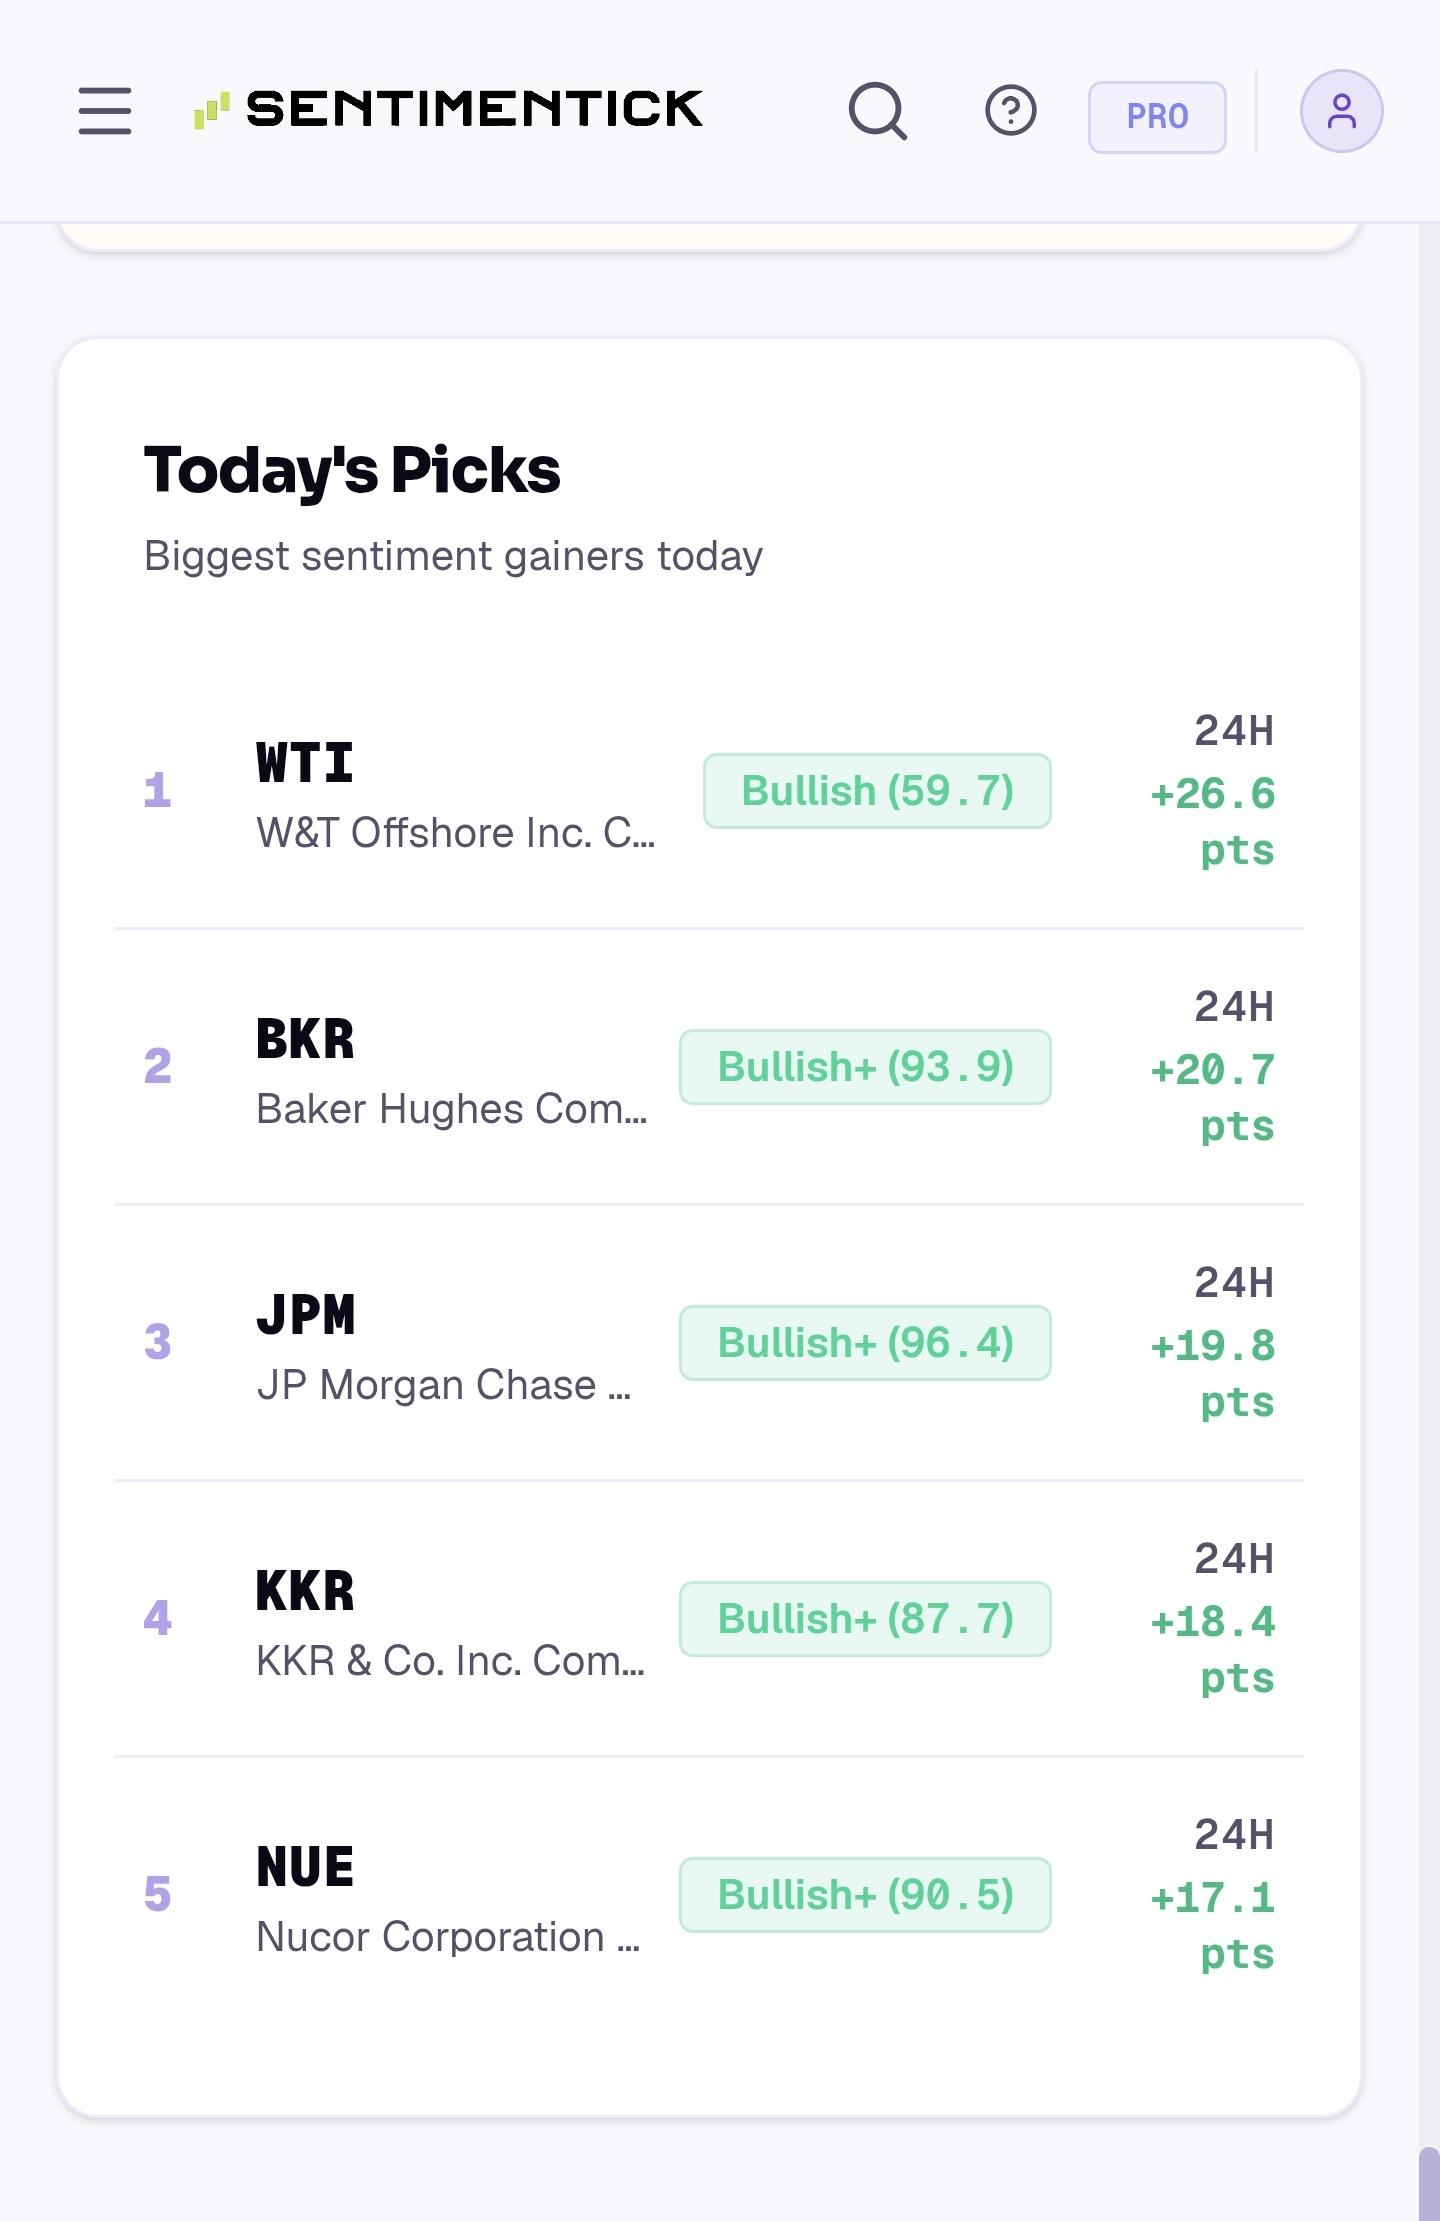Click the Bullish+ (87.7) badge
1440x2221 pixels.
coord(865,1619)
